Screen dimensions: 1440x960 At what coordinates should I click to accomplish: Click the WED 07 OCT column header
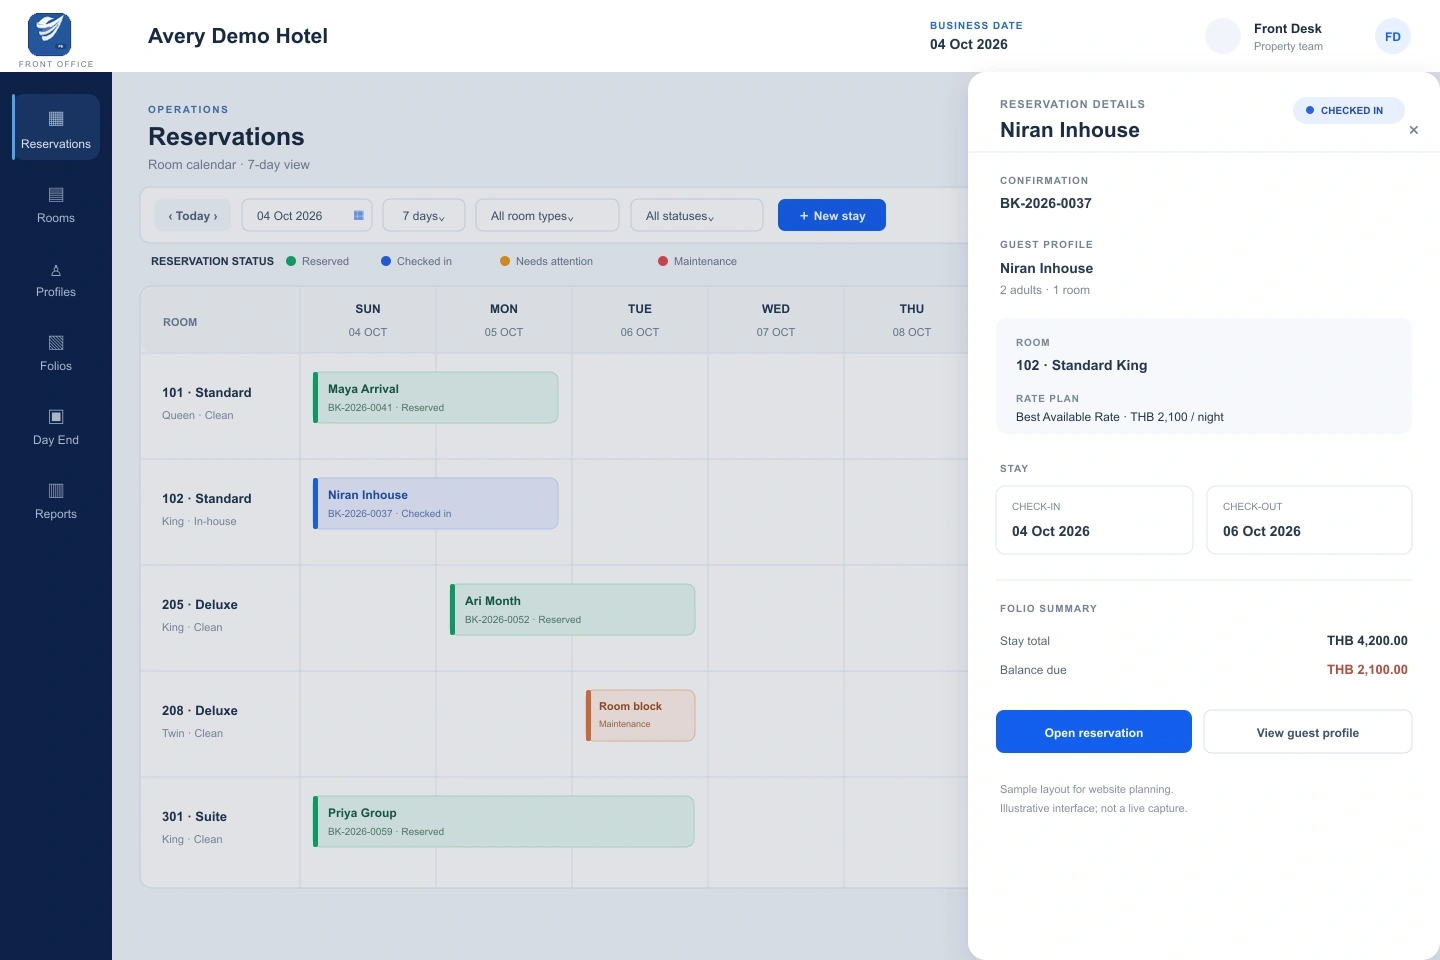[x=776, y=320]
